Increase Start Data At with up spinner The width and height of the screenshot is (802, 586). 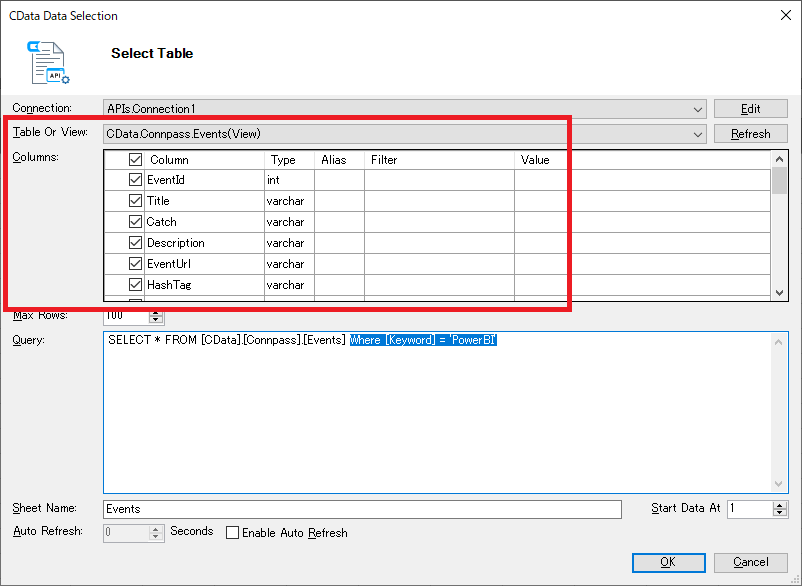point(780,505)
